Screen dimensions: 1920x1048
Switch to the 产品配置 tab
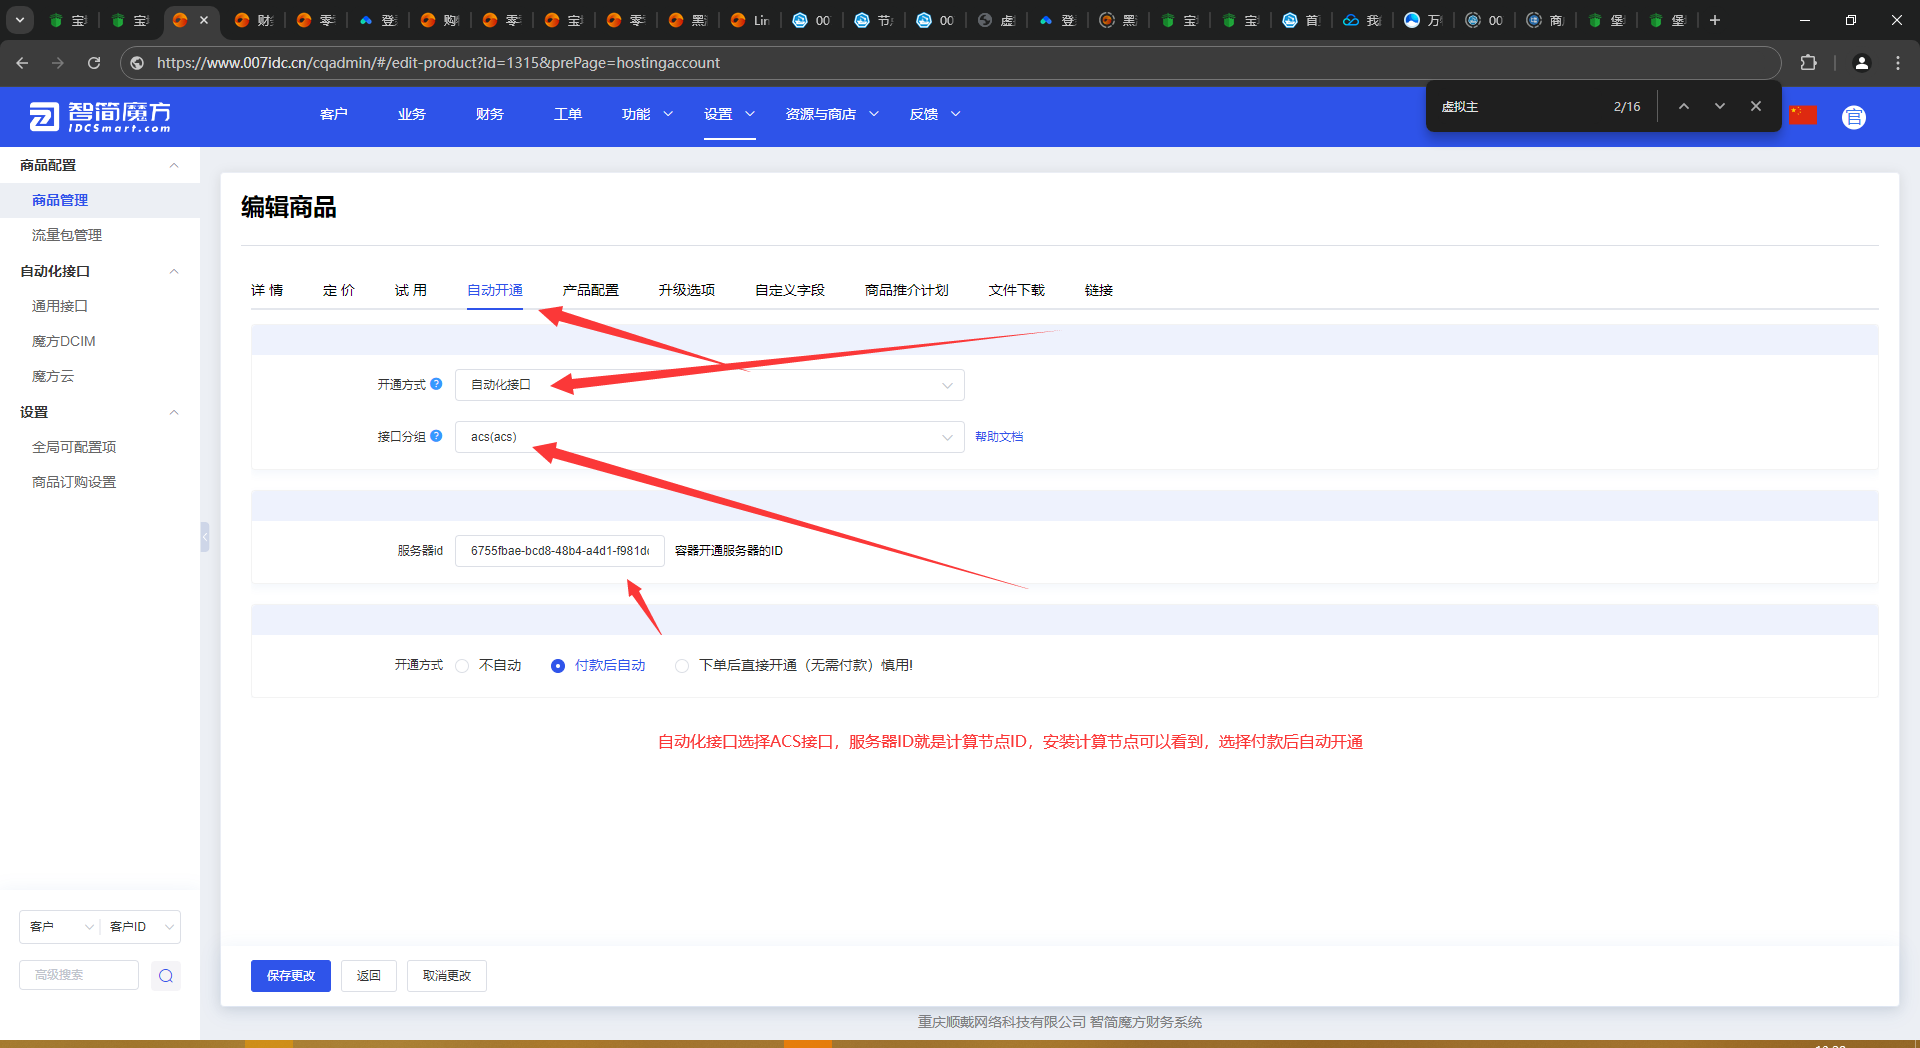pyautogui.click(x=591, y=290)
